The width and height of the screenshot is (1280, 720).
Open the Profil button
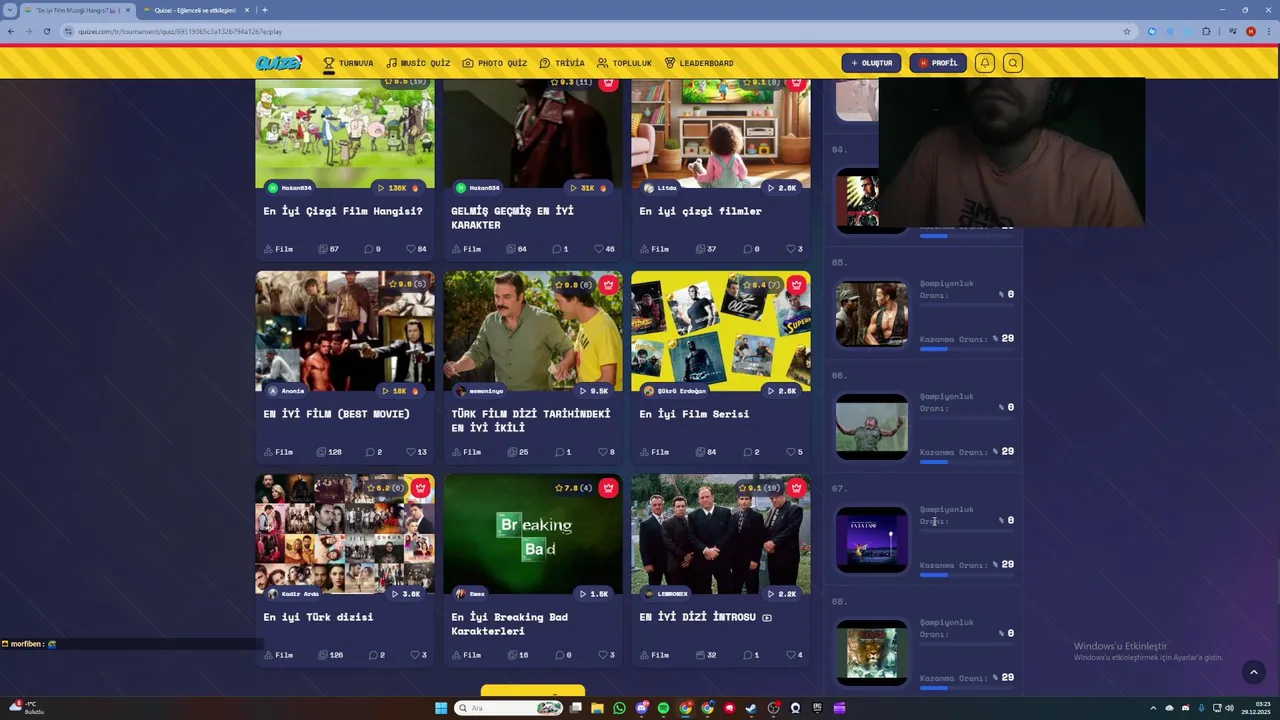tap(938, 63)
